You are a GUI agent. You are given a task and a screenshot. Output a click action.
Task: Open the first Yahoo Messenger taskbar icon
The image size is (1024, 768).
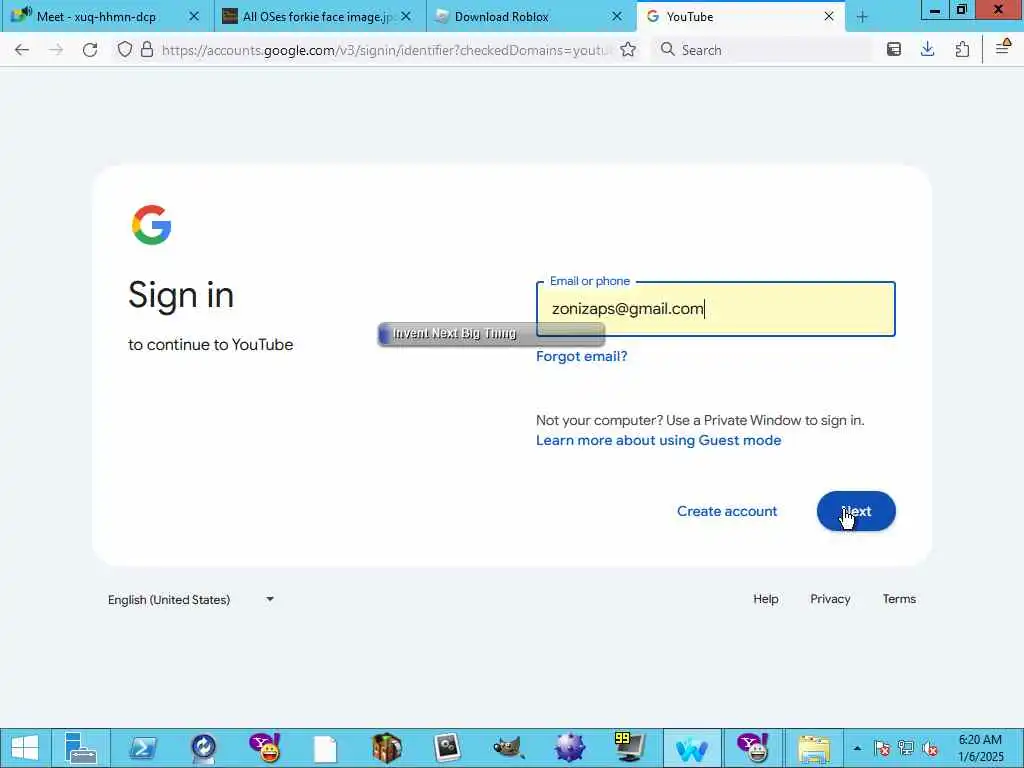pyautogui.click(x=264, y=748)
